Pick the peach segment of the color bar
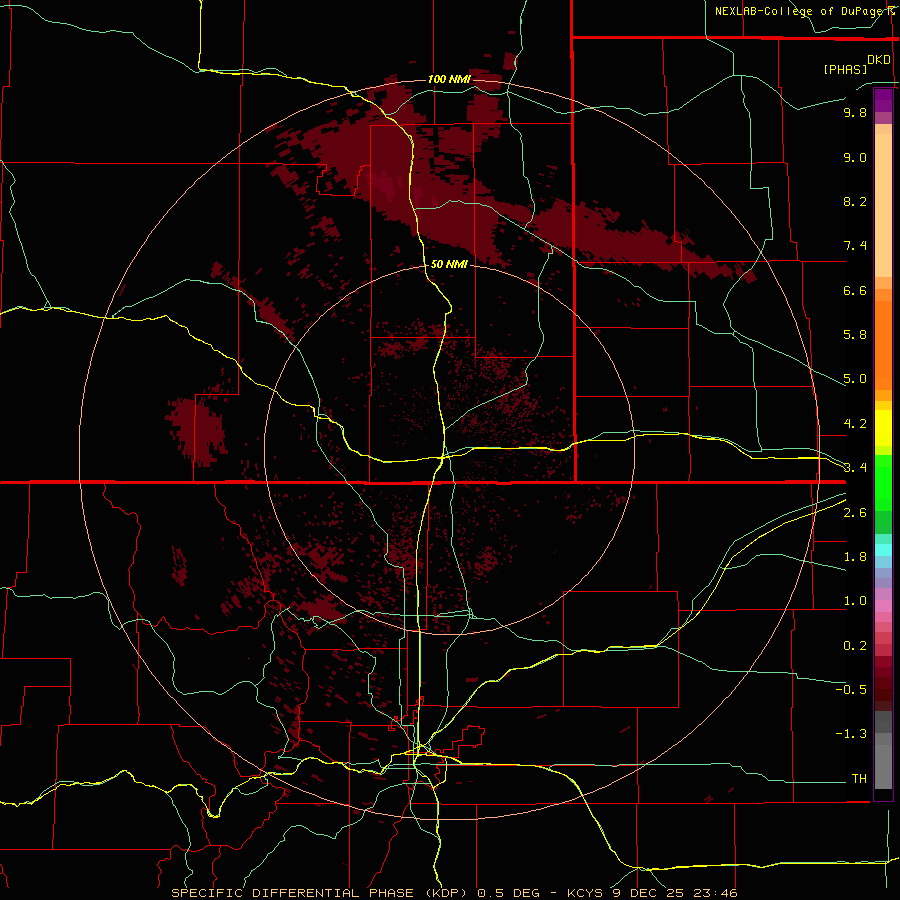Screen dimensions: 900x900 [883, 205]
